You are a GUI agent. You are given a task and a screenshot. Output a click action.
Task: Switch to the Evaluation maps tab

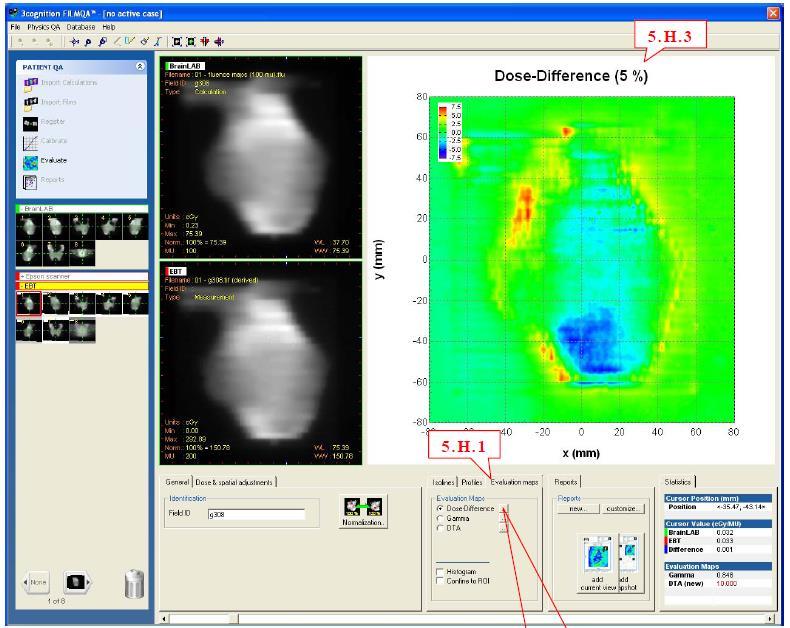click(x=514, y=482)
